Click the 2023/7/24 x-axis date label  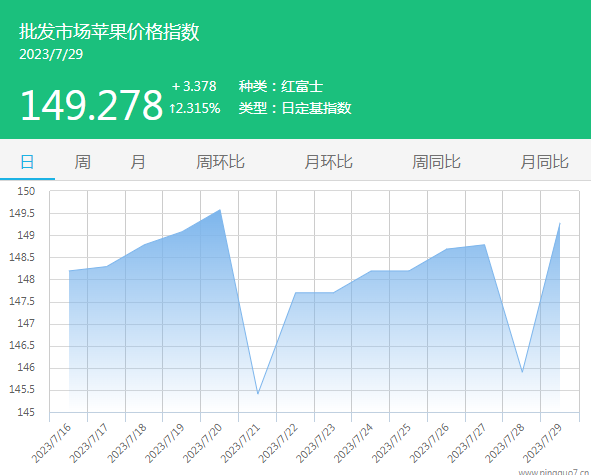(x=353, y=443)
